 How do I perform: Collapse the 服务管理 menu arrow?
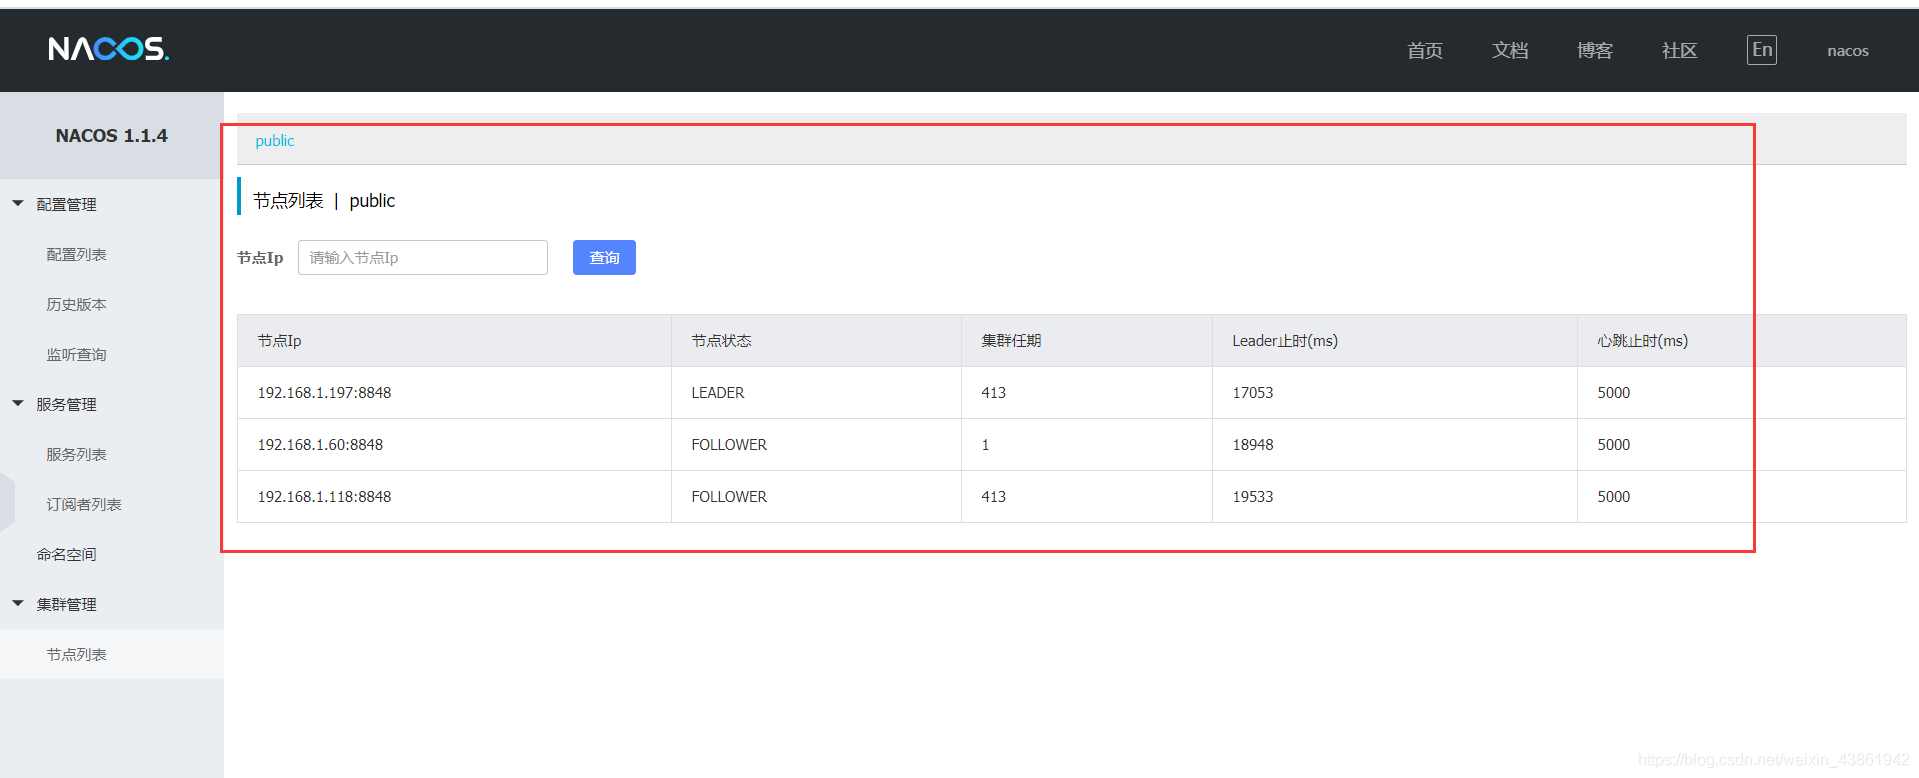[18, 404]
